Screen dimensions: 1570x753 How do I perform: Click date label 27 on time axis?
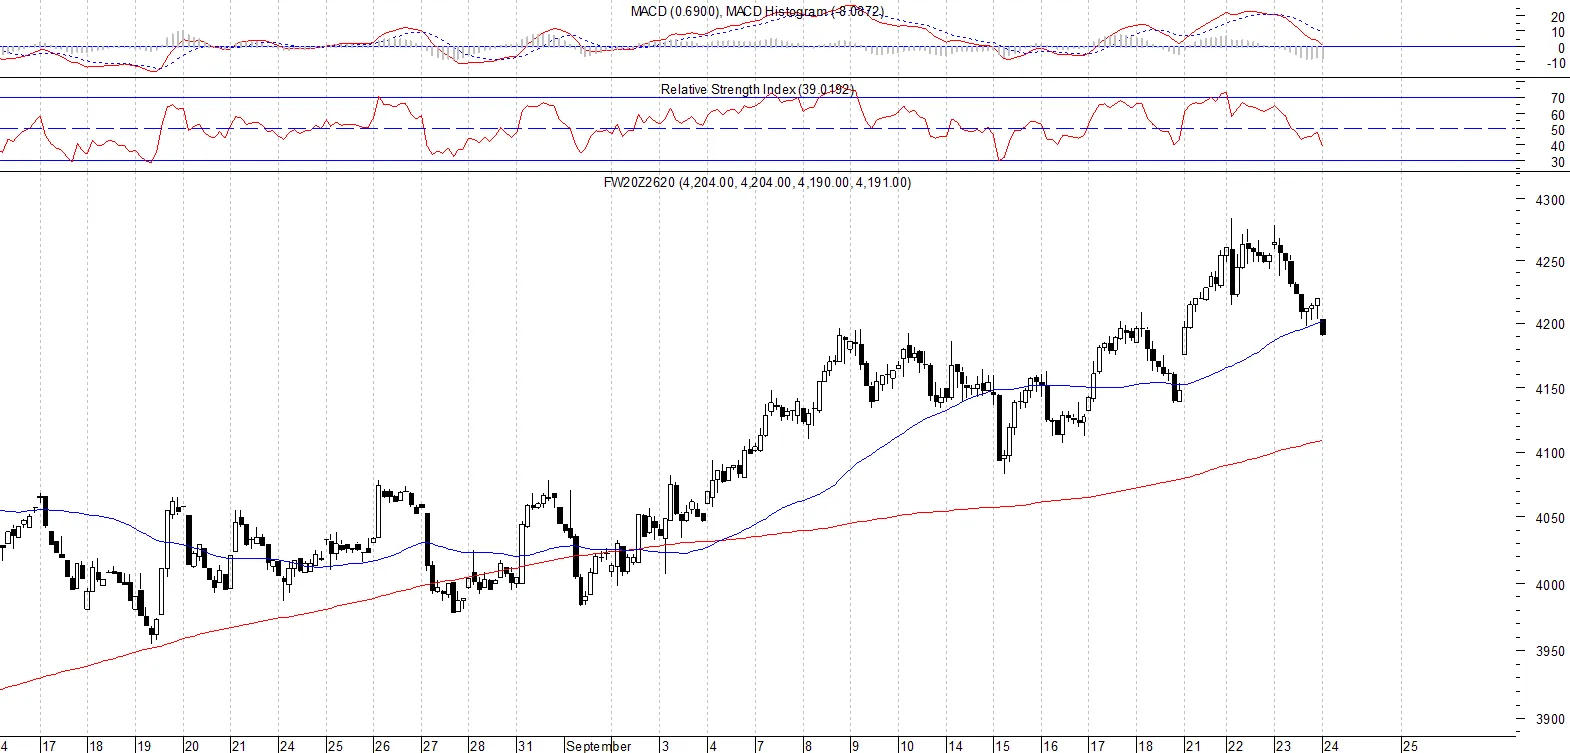click(430, 746)
